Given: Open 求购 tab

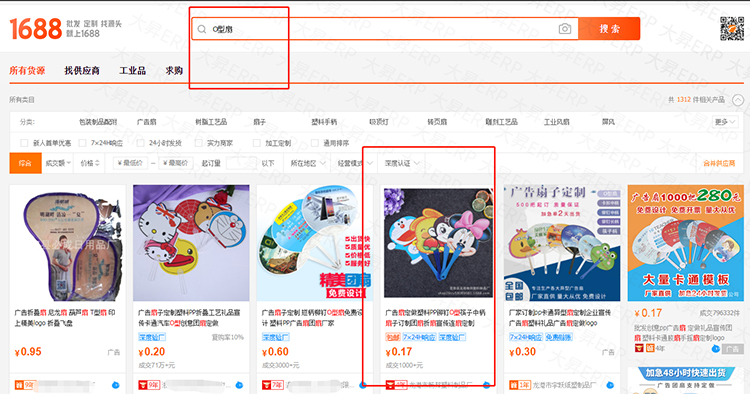Looking at the screenshot, I should pyautogui.click(x=174, y=70).
